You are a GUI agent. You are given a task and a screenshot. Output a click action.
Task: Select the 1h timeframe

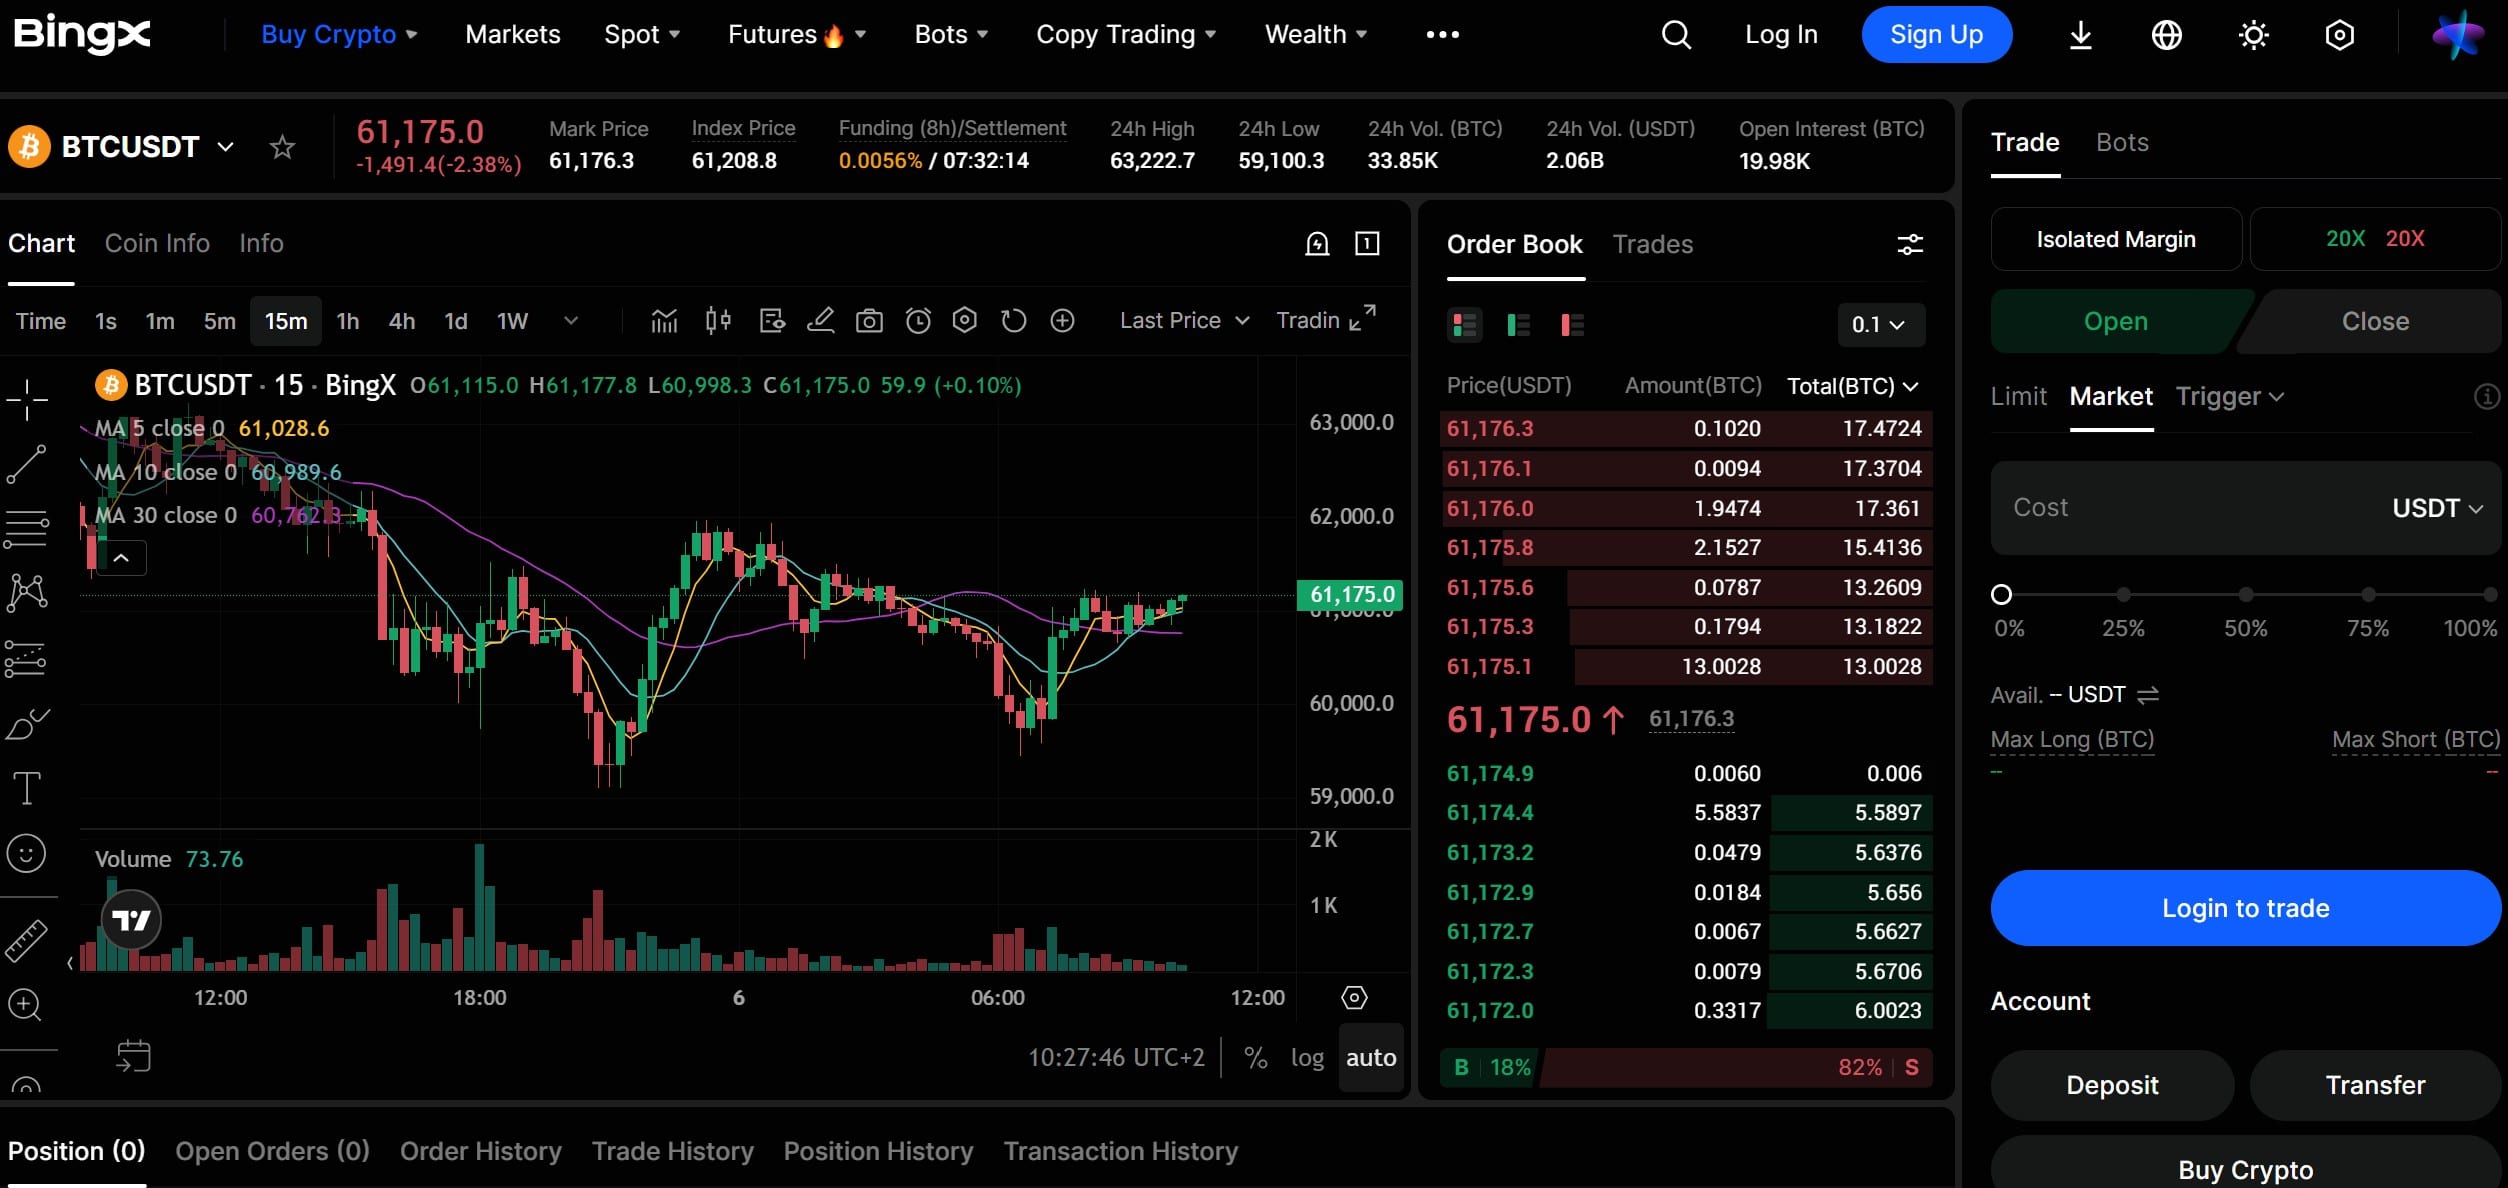click(347, 320)
